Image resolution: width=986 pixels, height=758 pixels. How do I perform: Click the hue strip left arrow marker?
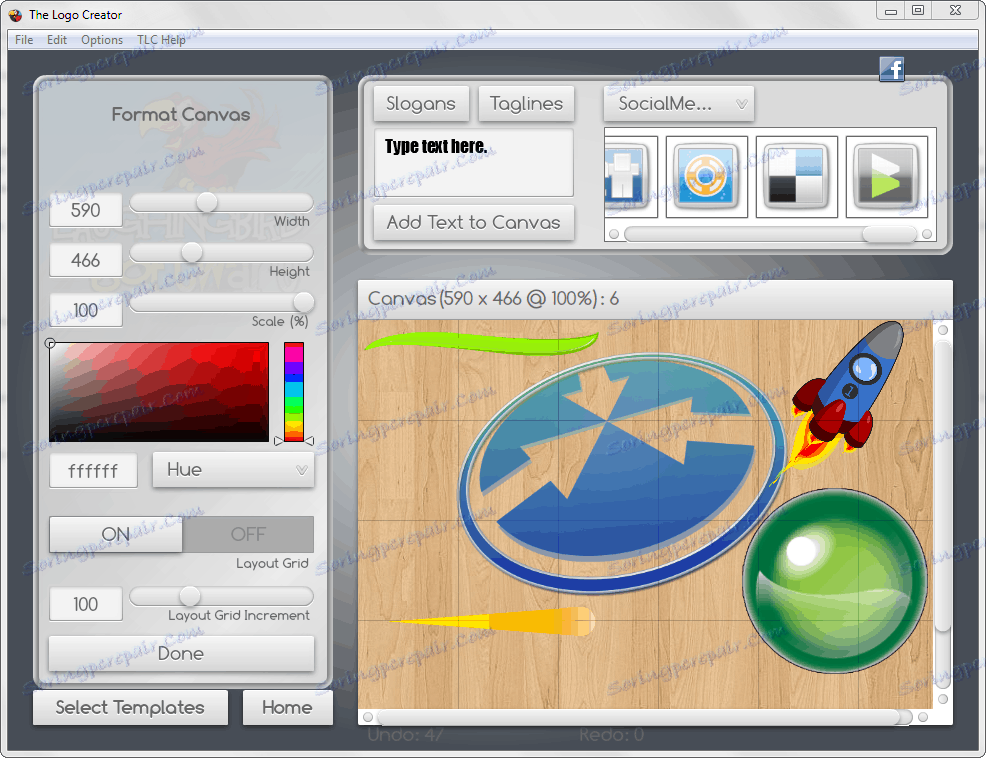(x=278, y=442)
